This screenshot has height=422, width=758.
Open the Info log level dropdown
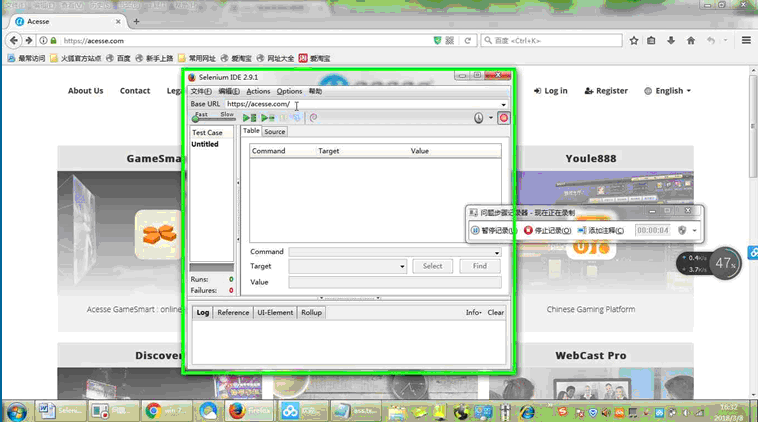(x=473, y=313)
